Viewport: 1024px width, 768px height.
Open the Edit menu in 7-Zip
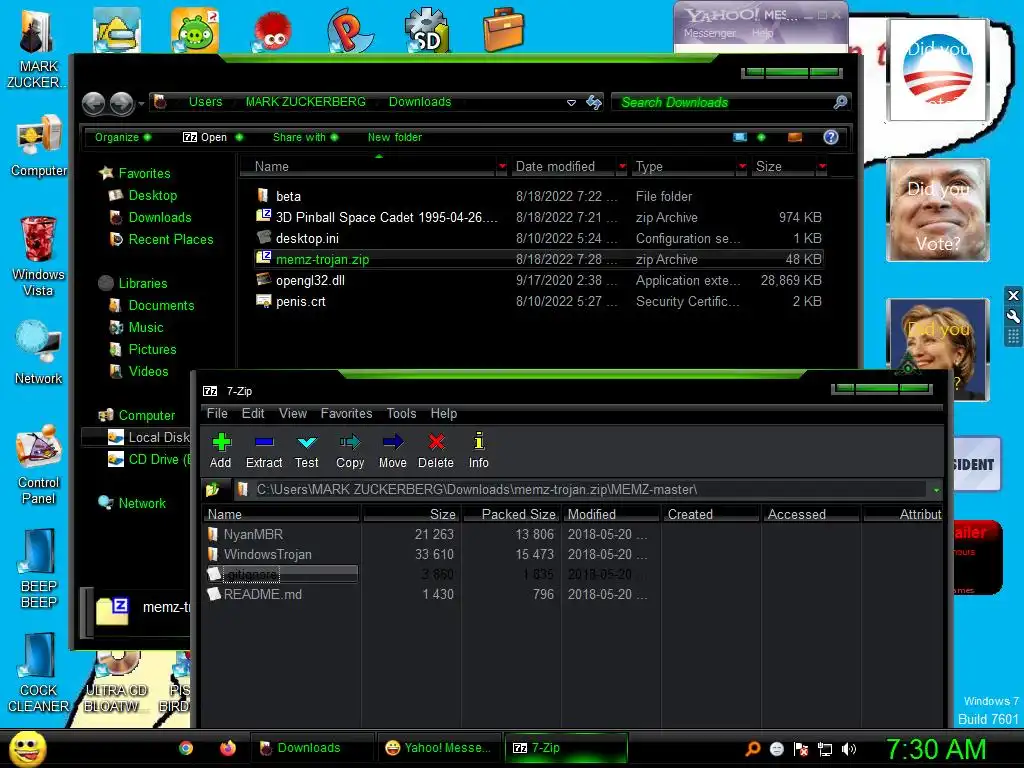point(253,413)
